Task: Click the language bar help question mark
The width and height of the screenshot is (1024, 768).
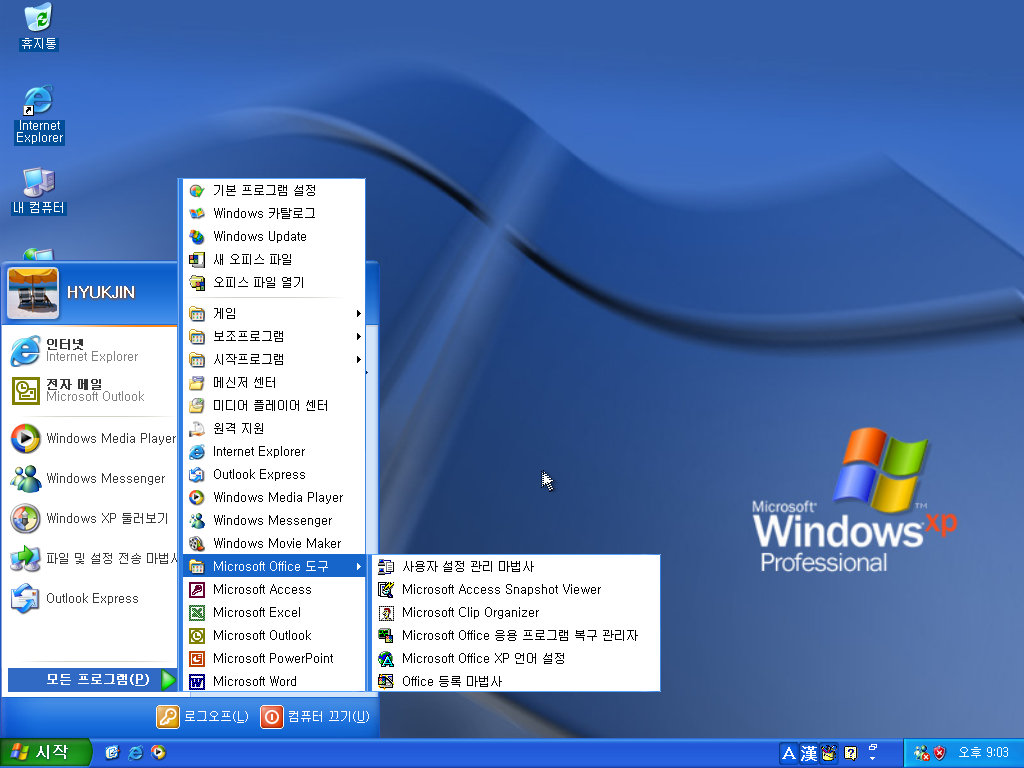Action: [x=850, y=754]
